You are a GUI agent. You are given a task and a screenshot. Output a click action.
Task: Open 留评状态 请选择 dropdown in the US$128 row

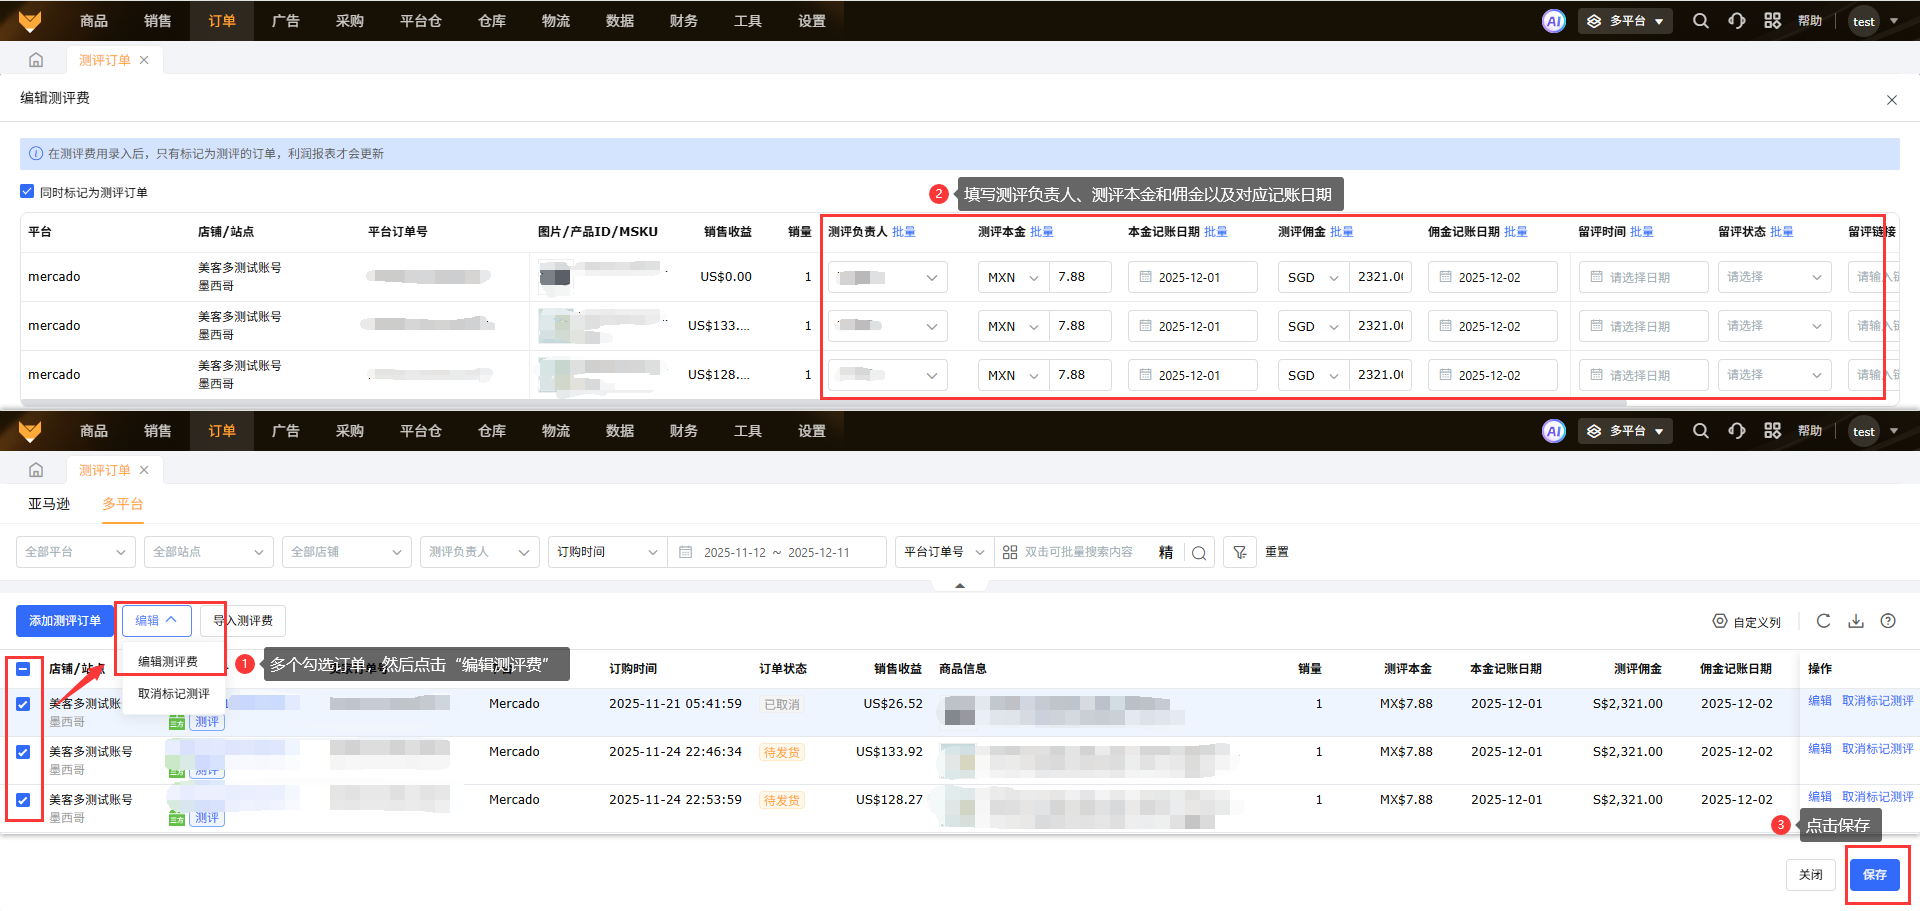[1775, 375]
